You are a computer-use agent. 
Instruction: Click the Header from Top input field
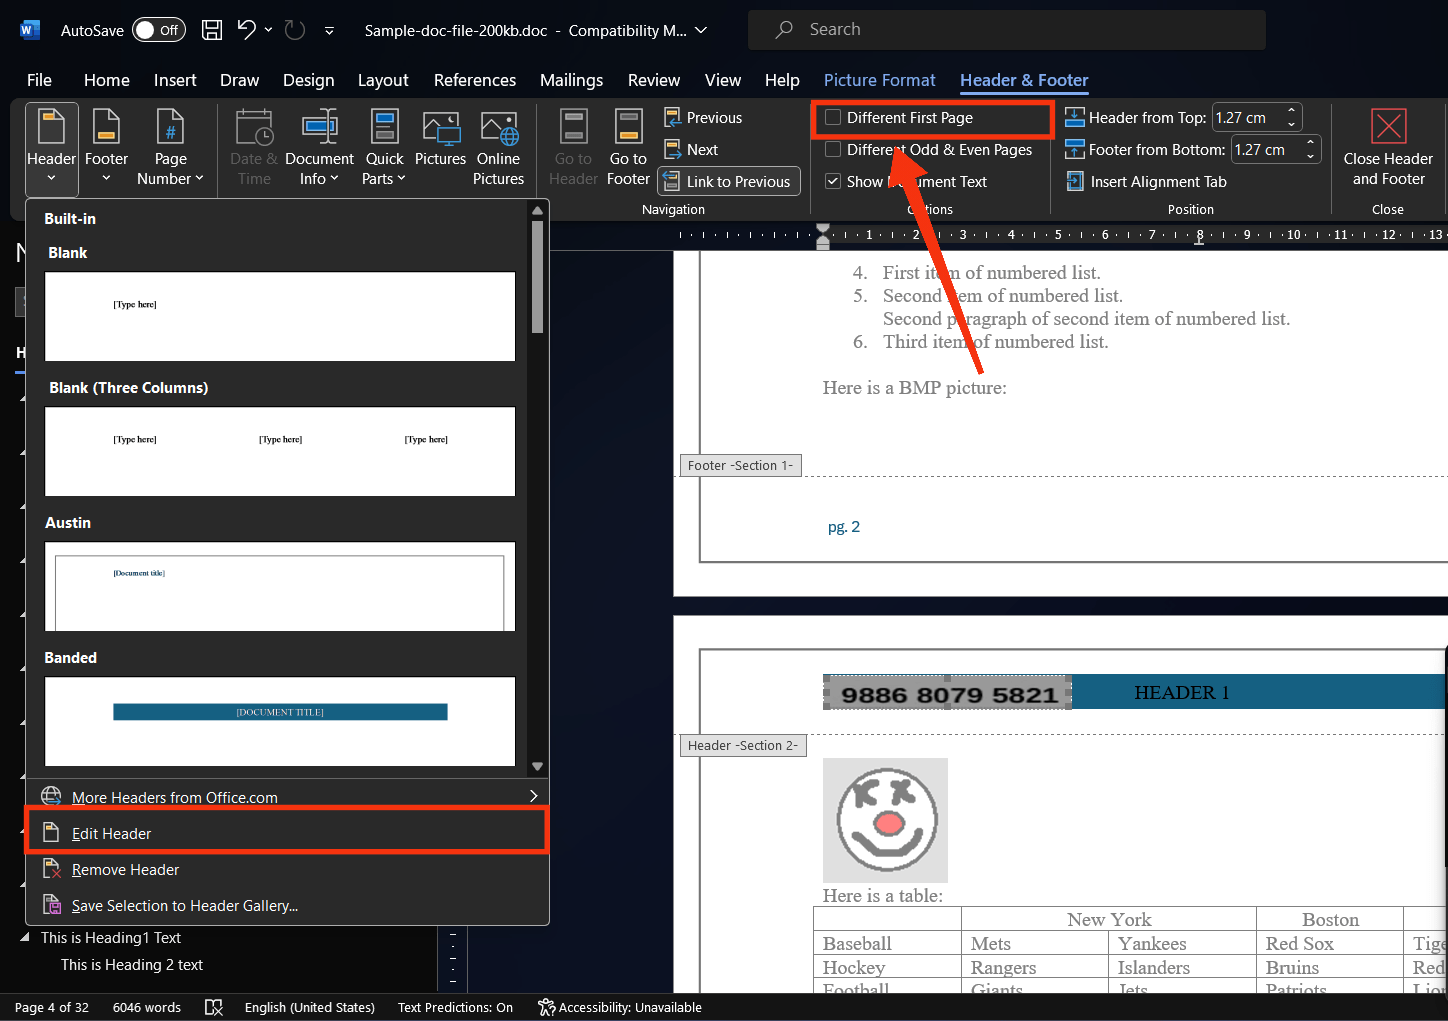(x=1247, y=118)
